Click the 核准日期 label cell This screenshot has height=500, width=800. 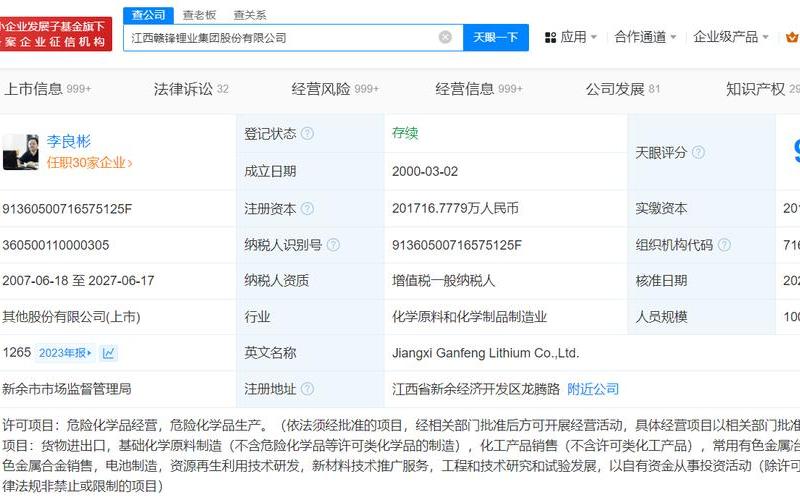(x=702, y=281)
